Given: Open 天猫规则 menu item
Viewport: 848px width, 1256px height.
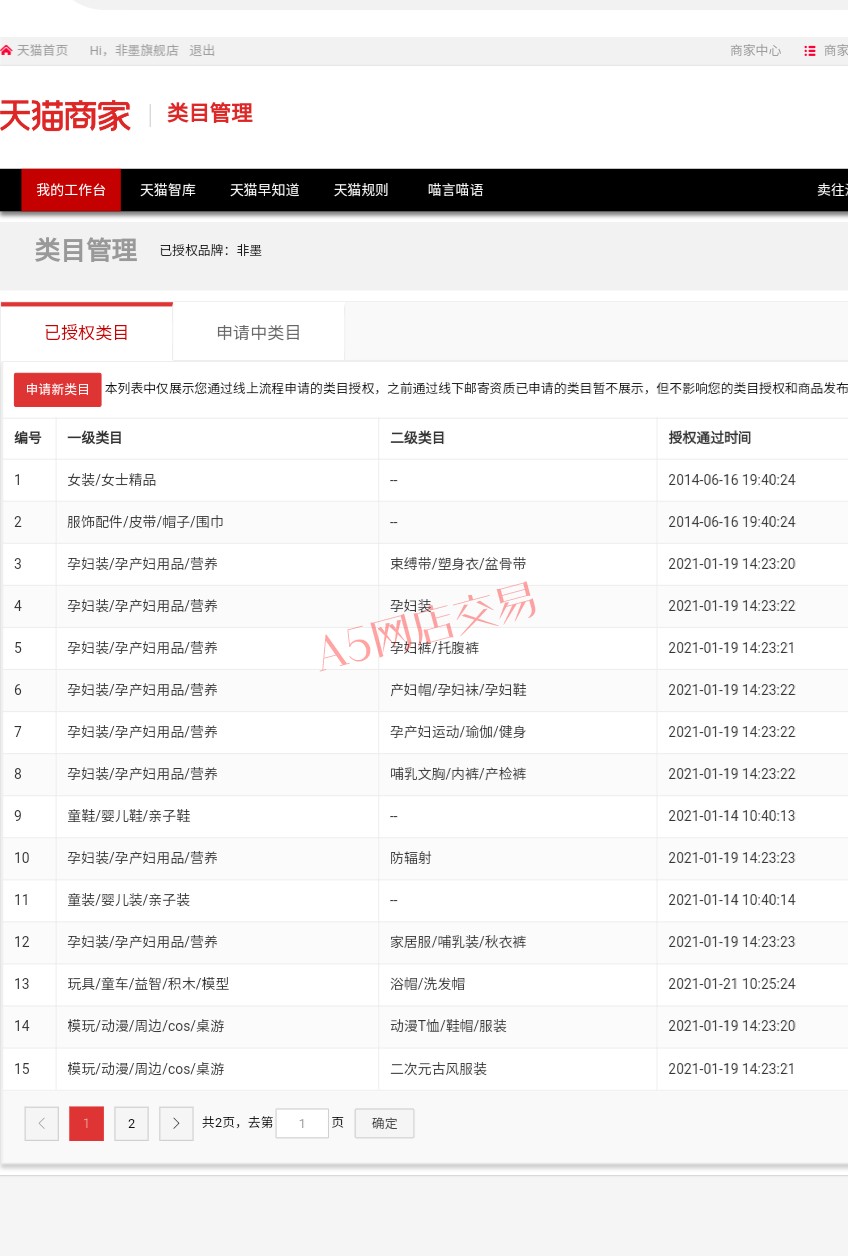Looking at the screenshot, I should point(361,190).
